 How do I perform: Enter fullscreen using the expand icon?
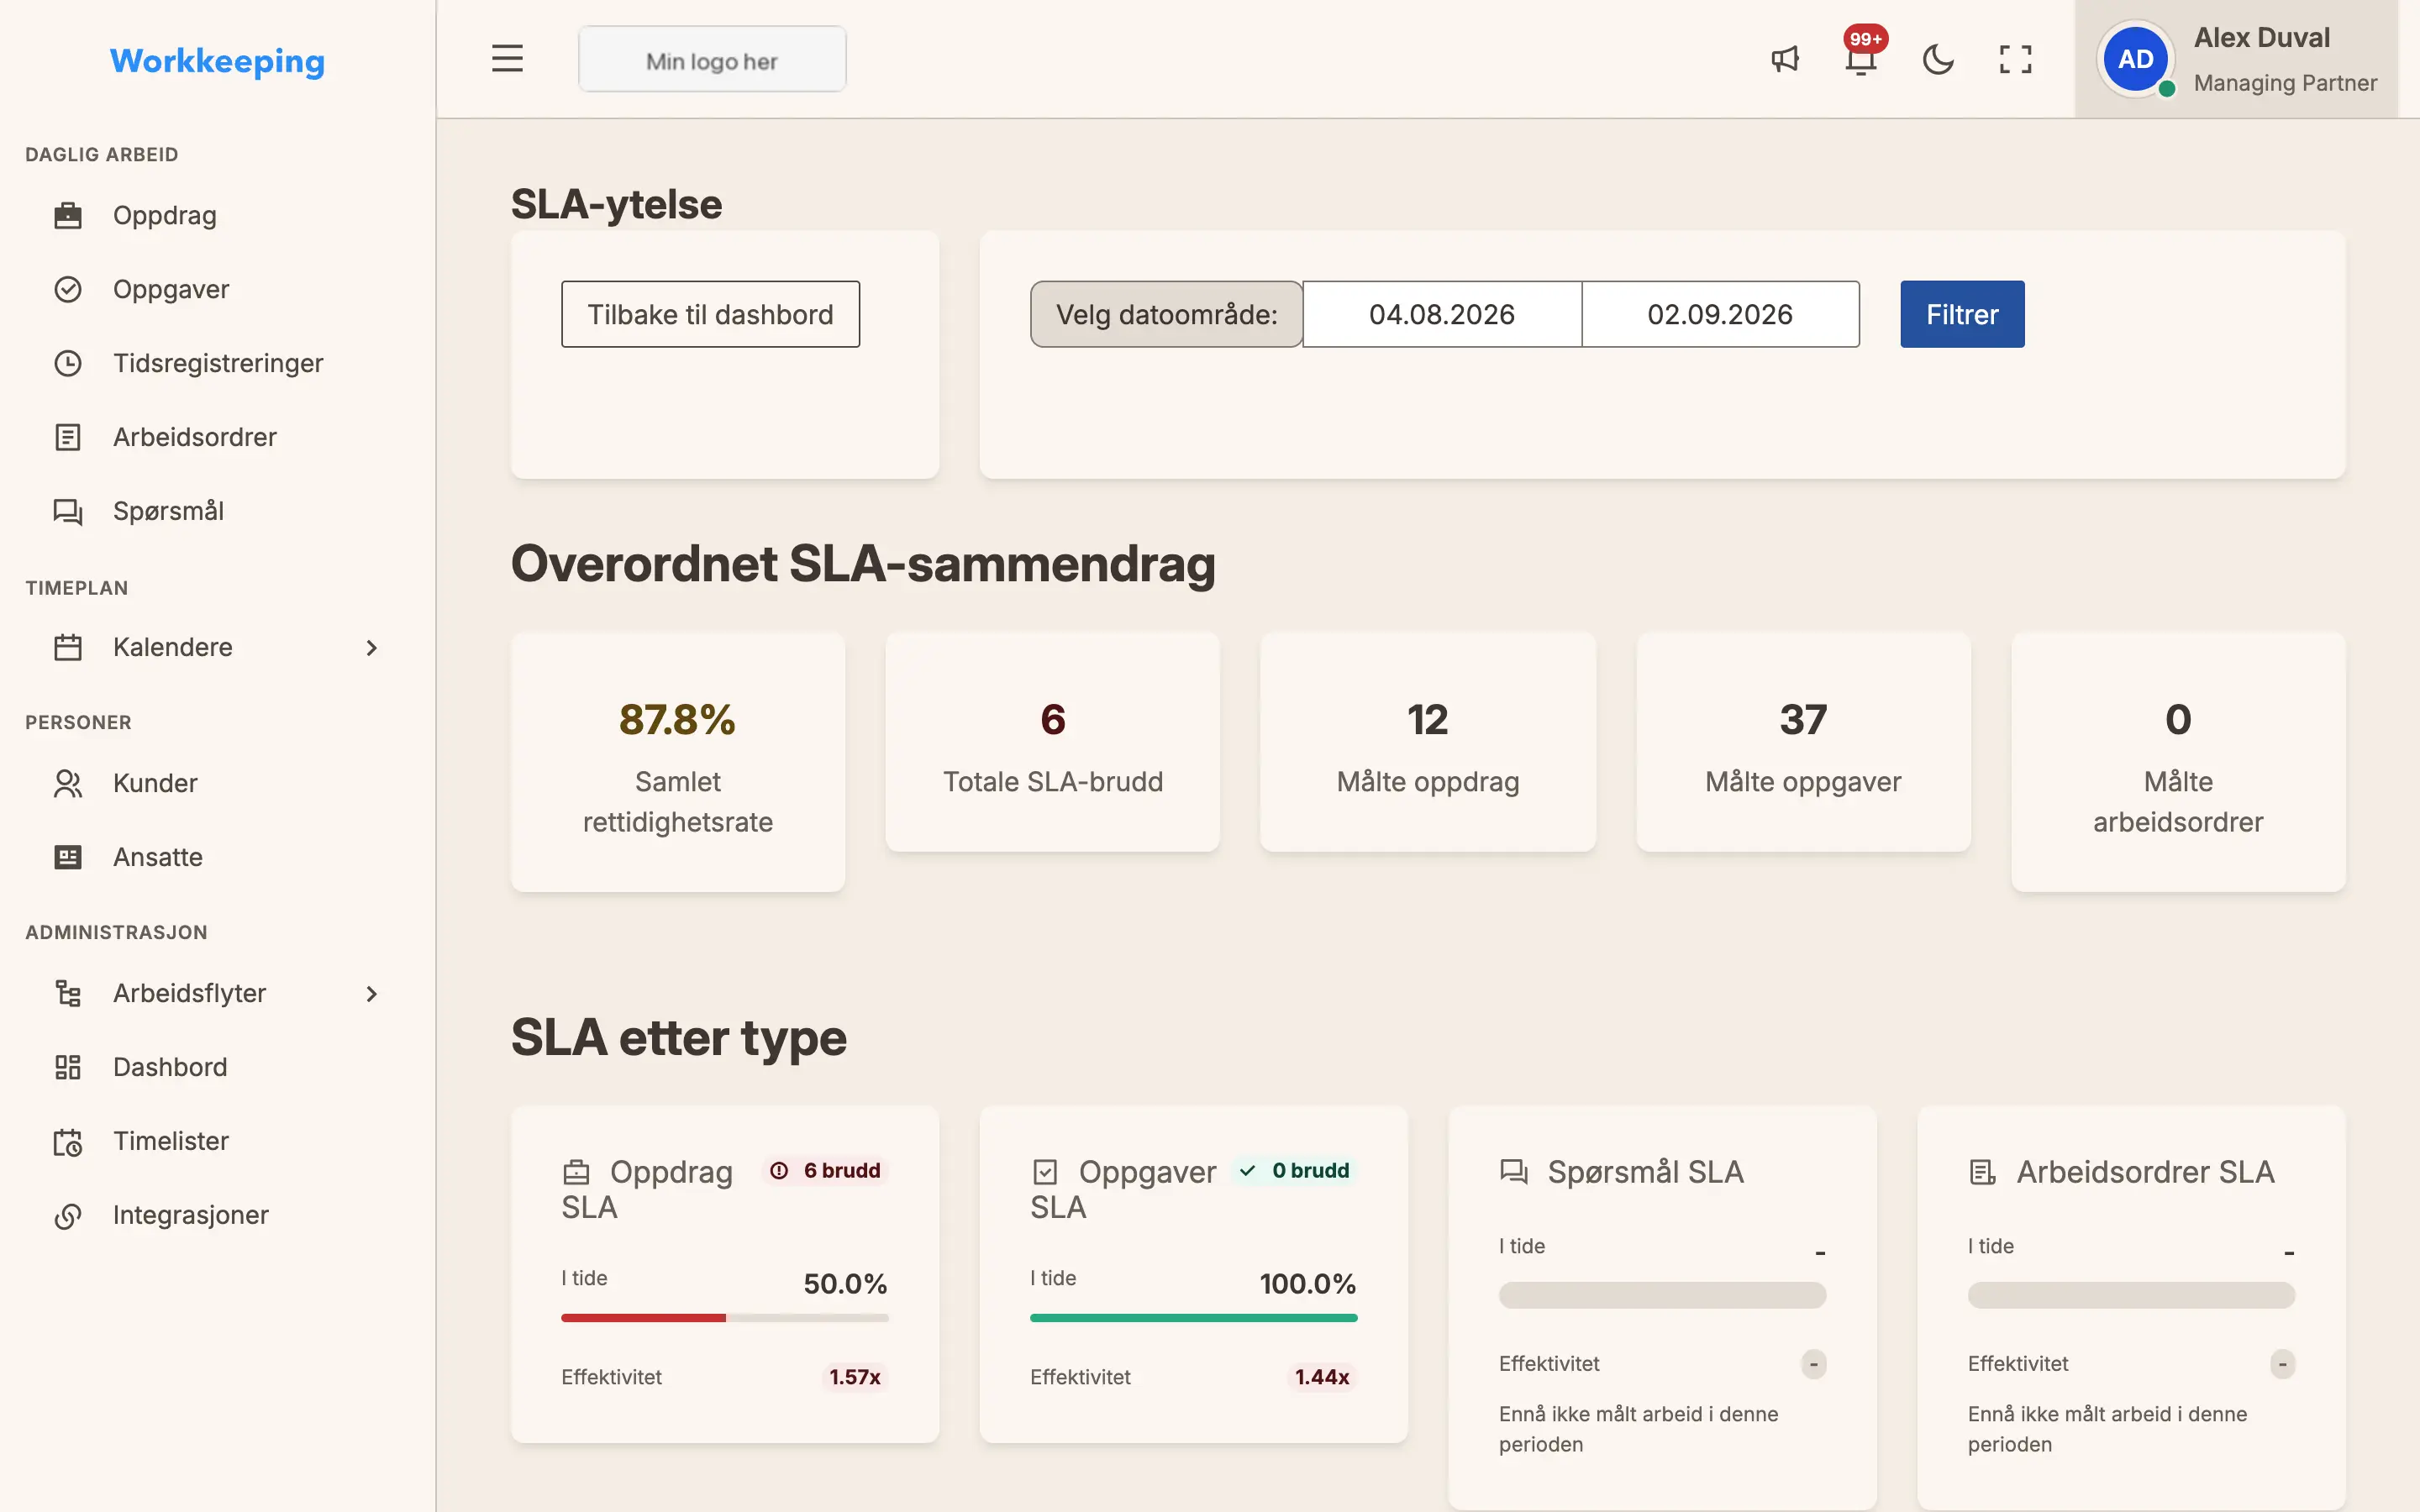(x=2015, y=59)
